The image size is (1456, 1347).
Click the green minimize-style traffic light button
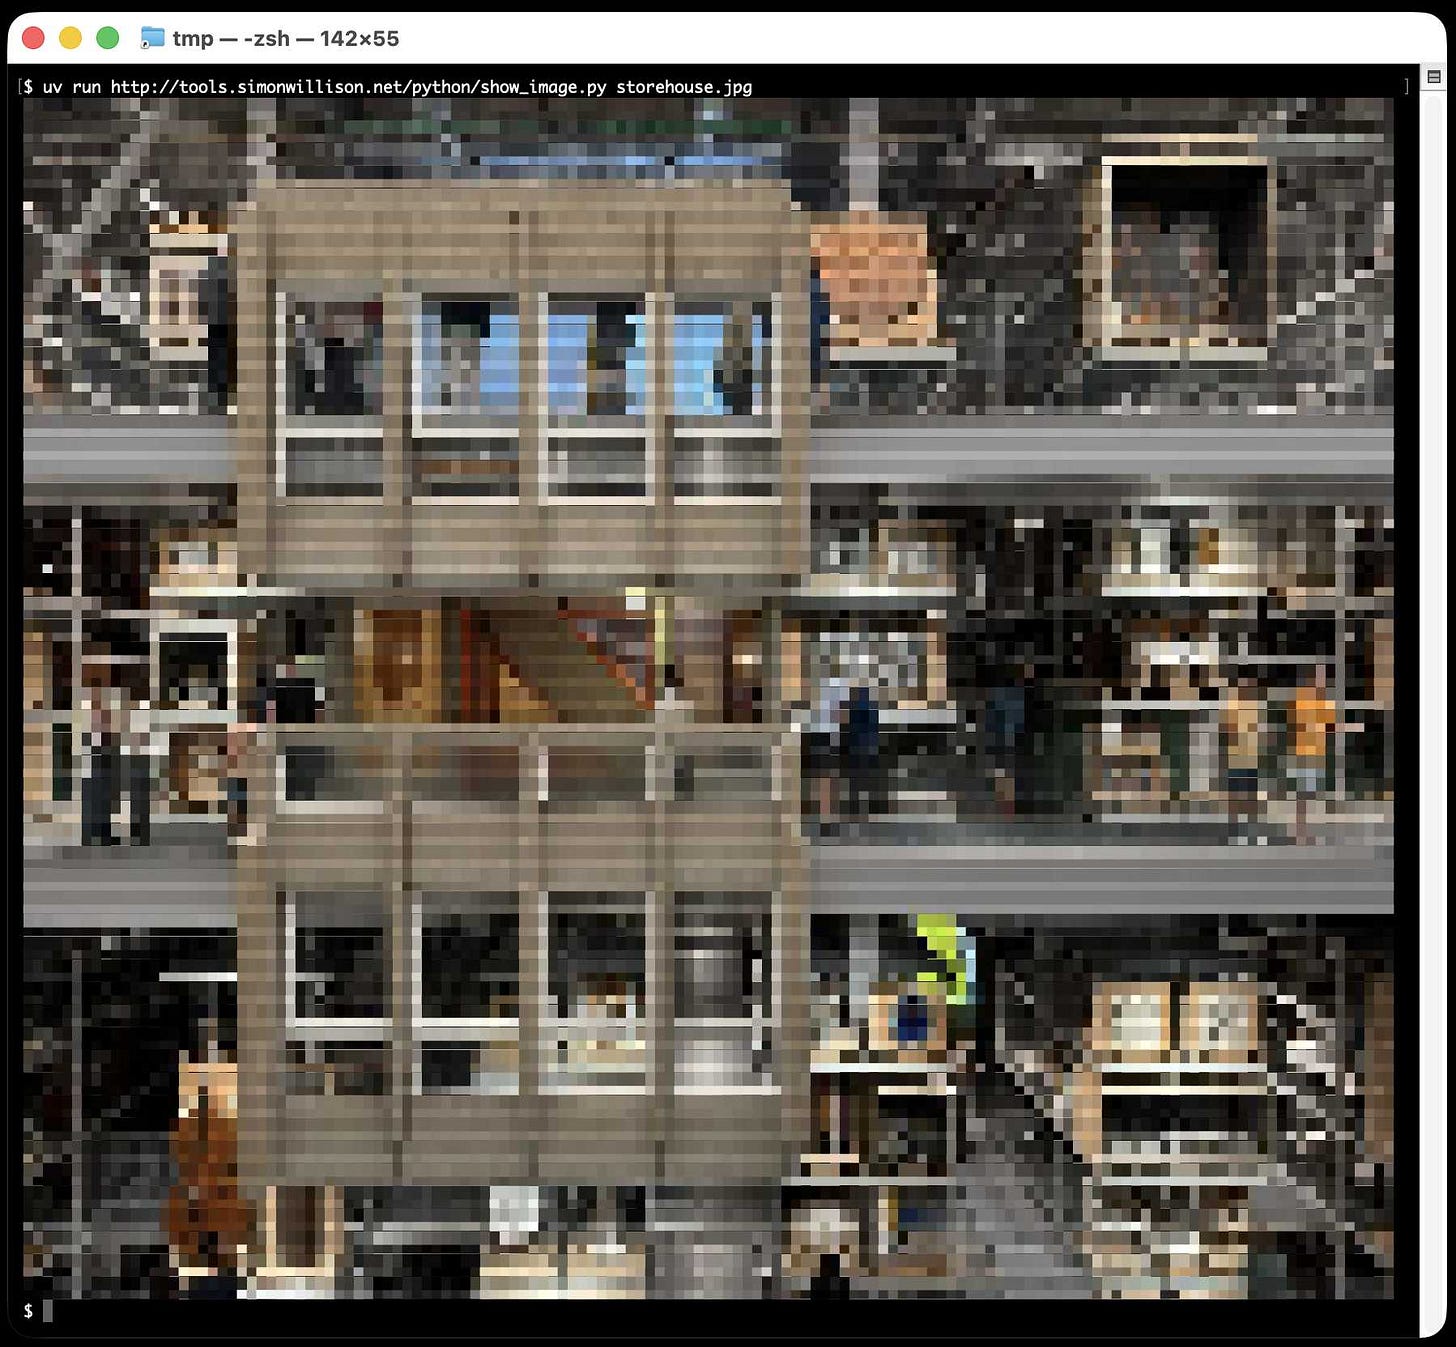(x=107, y=36)
